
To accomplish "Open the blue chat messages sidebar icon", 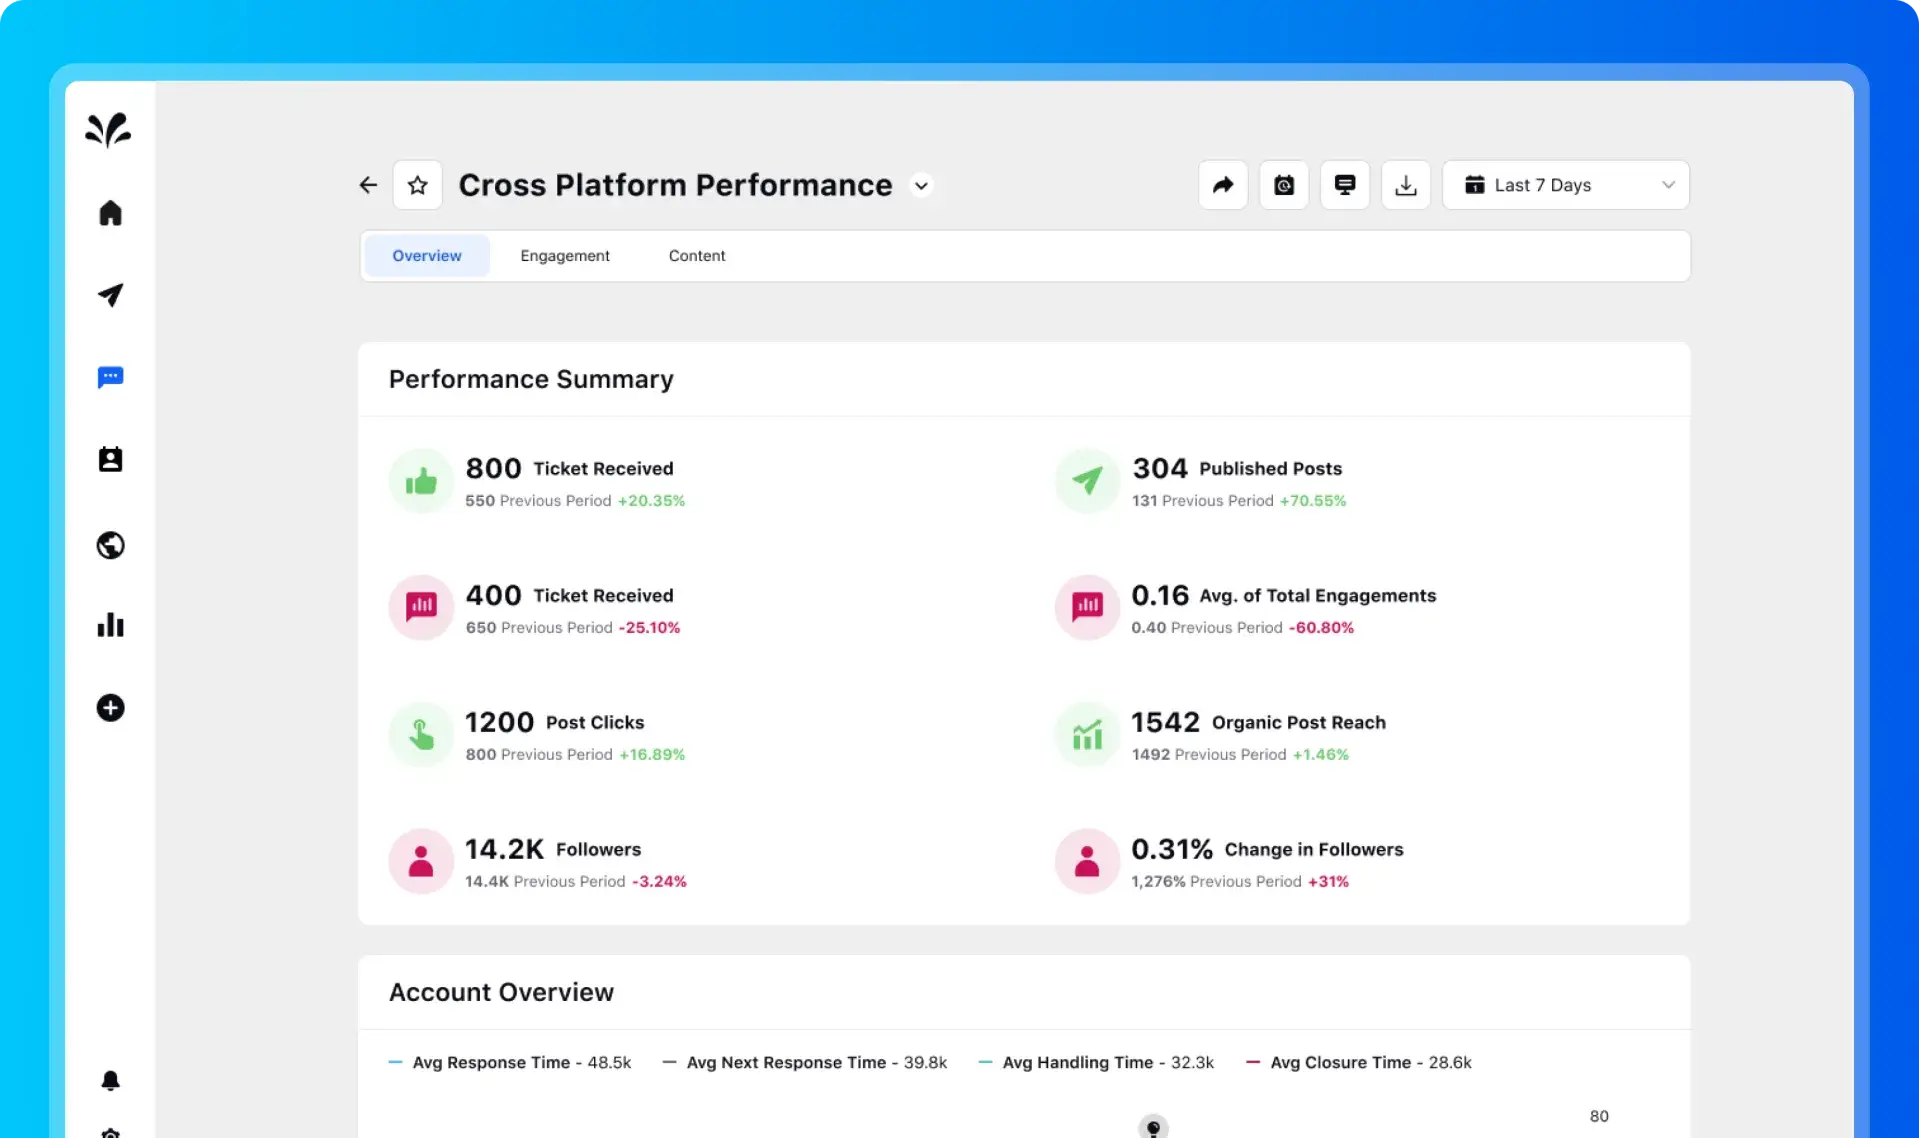I will [110, 377].
